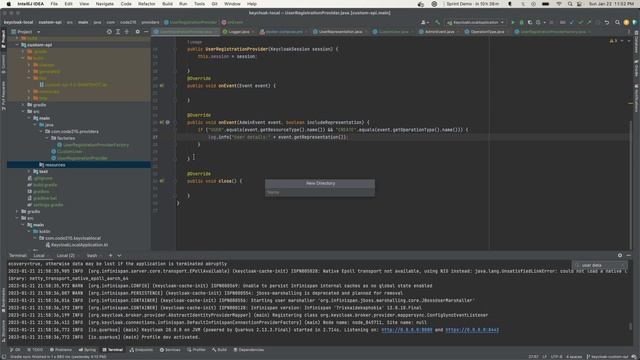
Task: Add a new terminal tab with plus
Action: pyautogui.click(x=111, y=256)
